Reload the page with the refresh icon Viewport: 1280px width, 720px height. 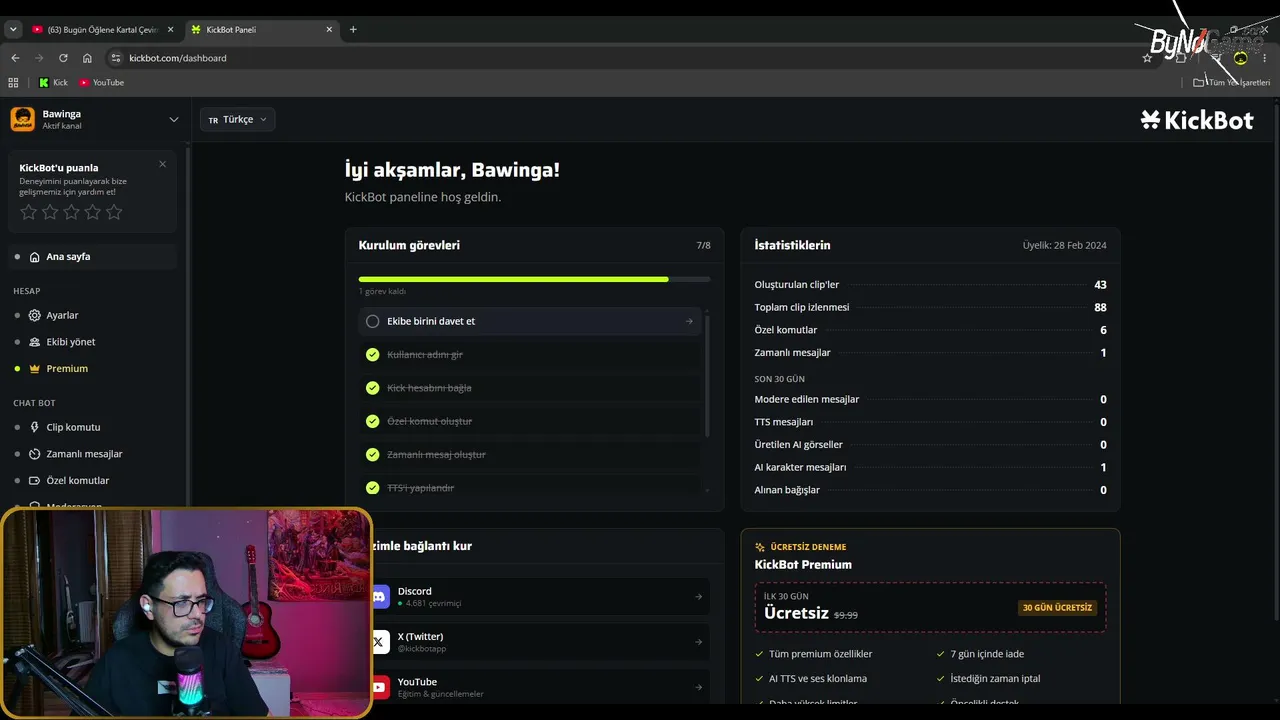click(63, 58)
